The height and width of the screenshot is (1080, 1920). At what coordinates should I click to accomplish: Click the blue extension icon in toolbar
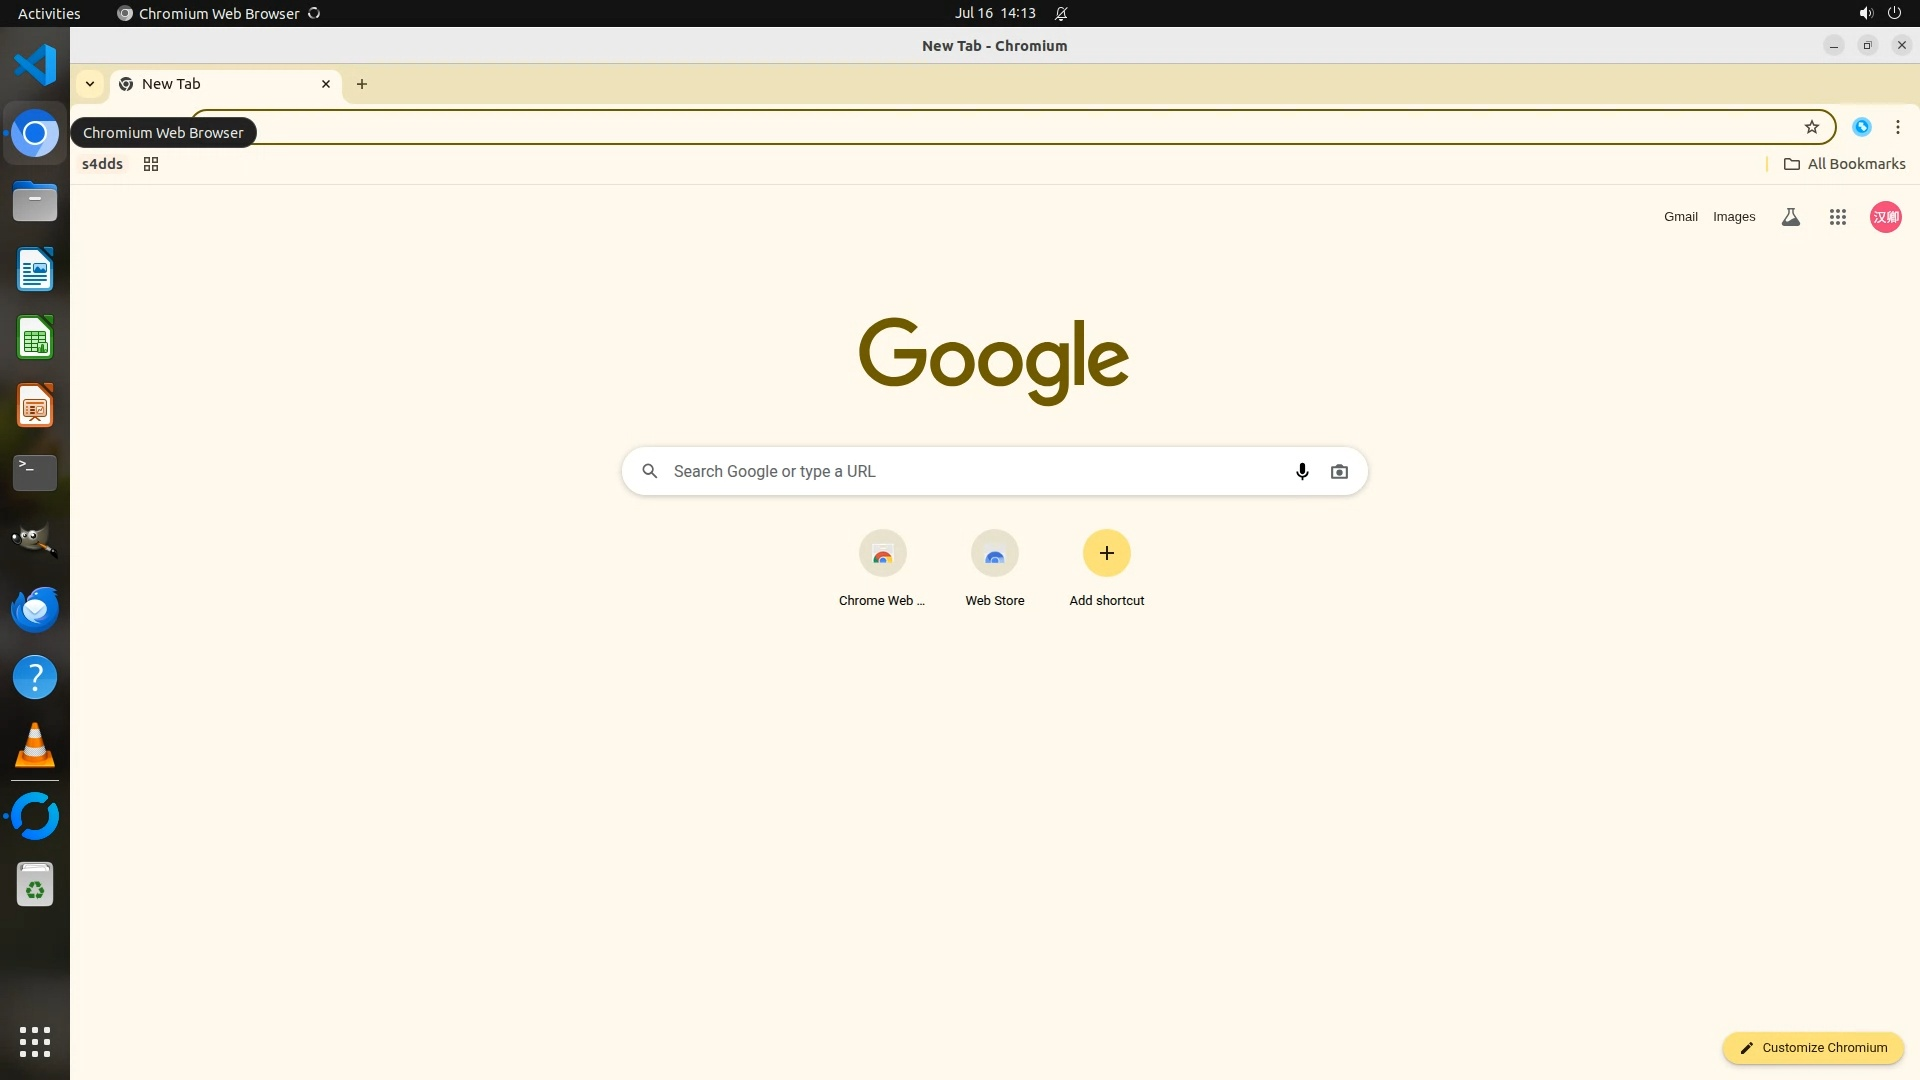coord(1861,127)
